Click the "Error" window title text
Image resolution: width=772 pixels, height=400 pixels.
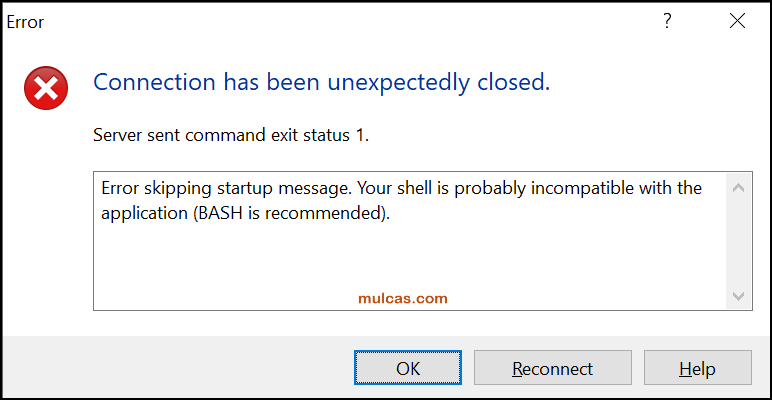coord(25,21)
